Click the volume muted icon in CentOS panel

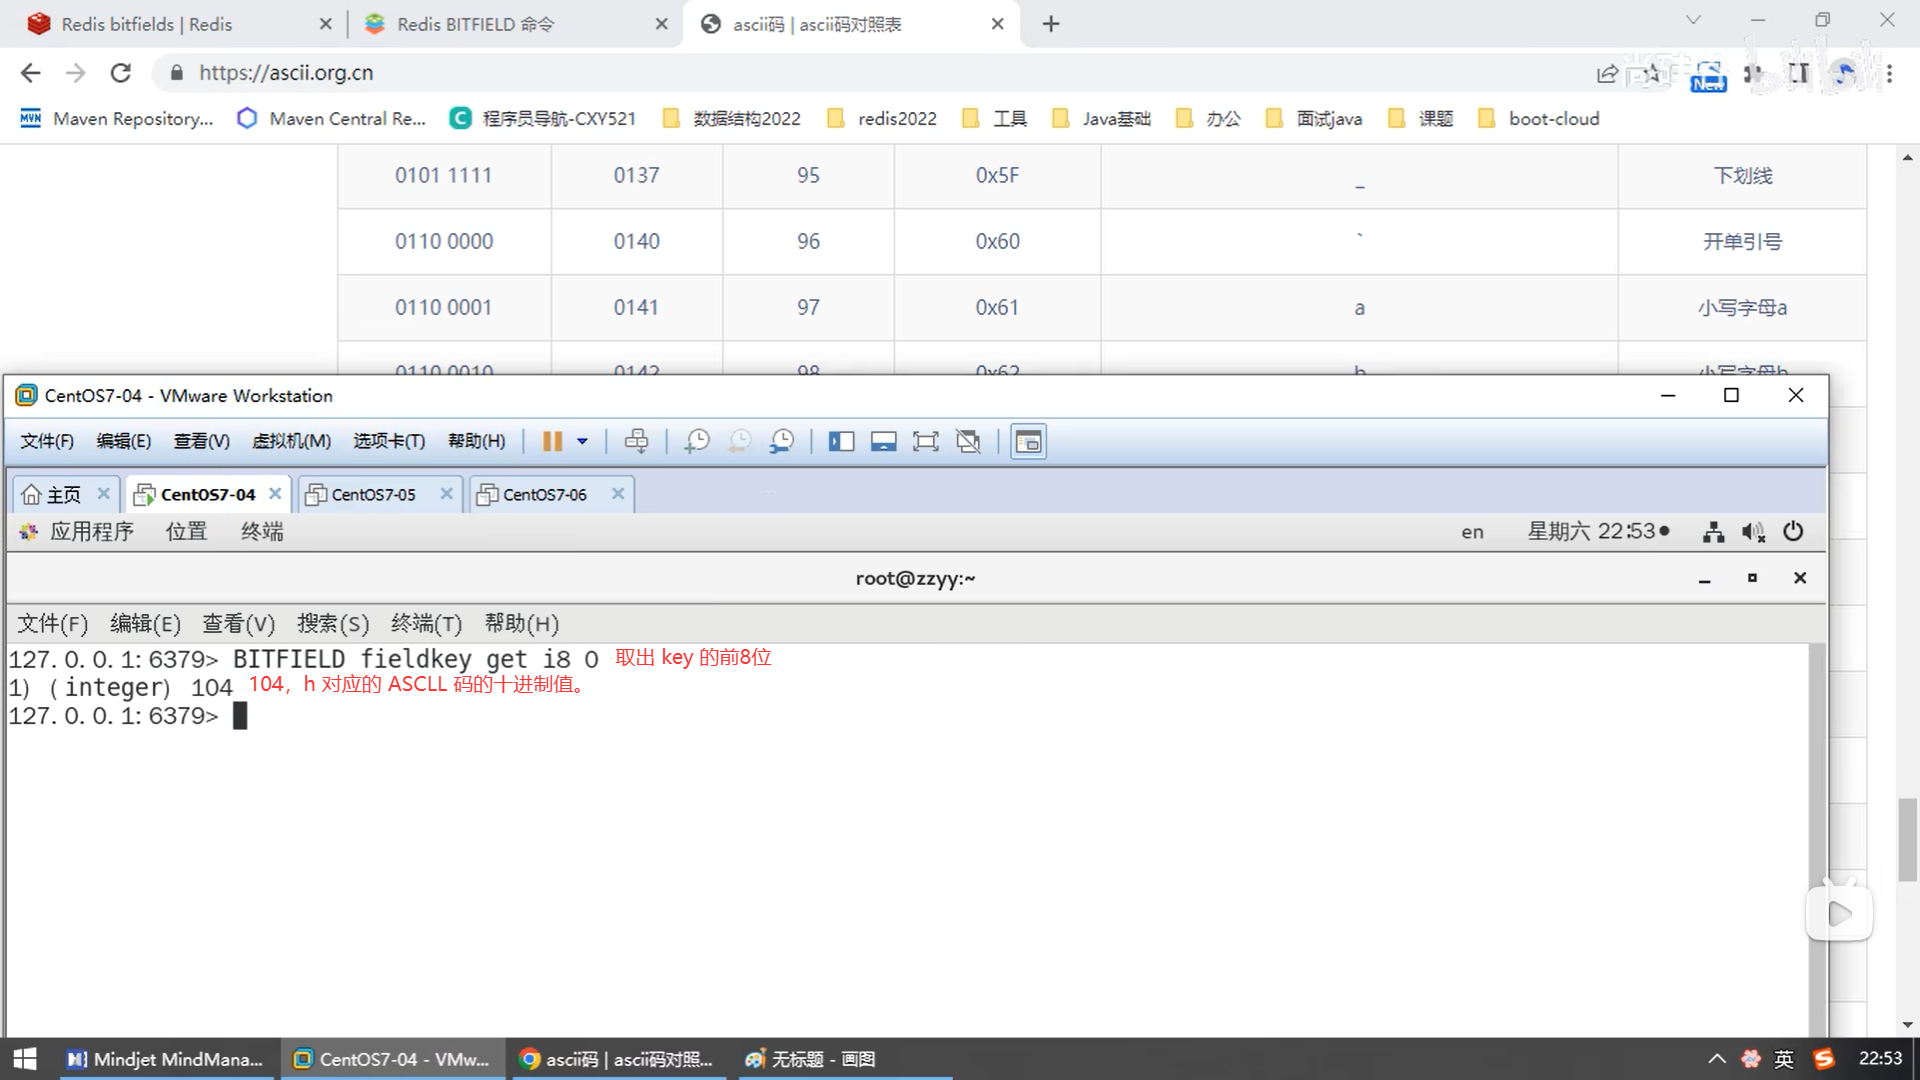(1753, 531)
